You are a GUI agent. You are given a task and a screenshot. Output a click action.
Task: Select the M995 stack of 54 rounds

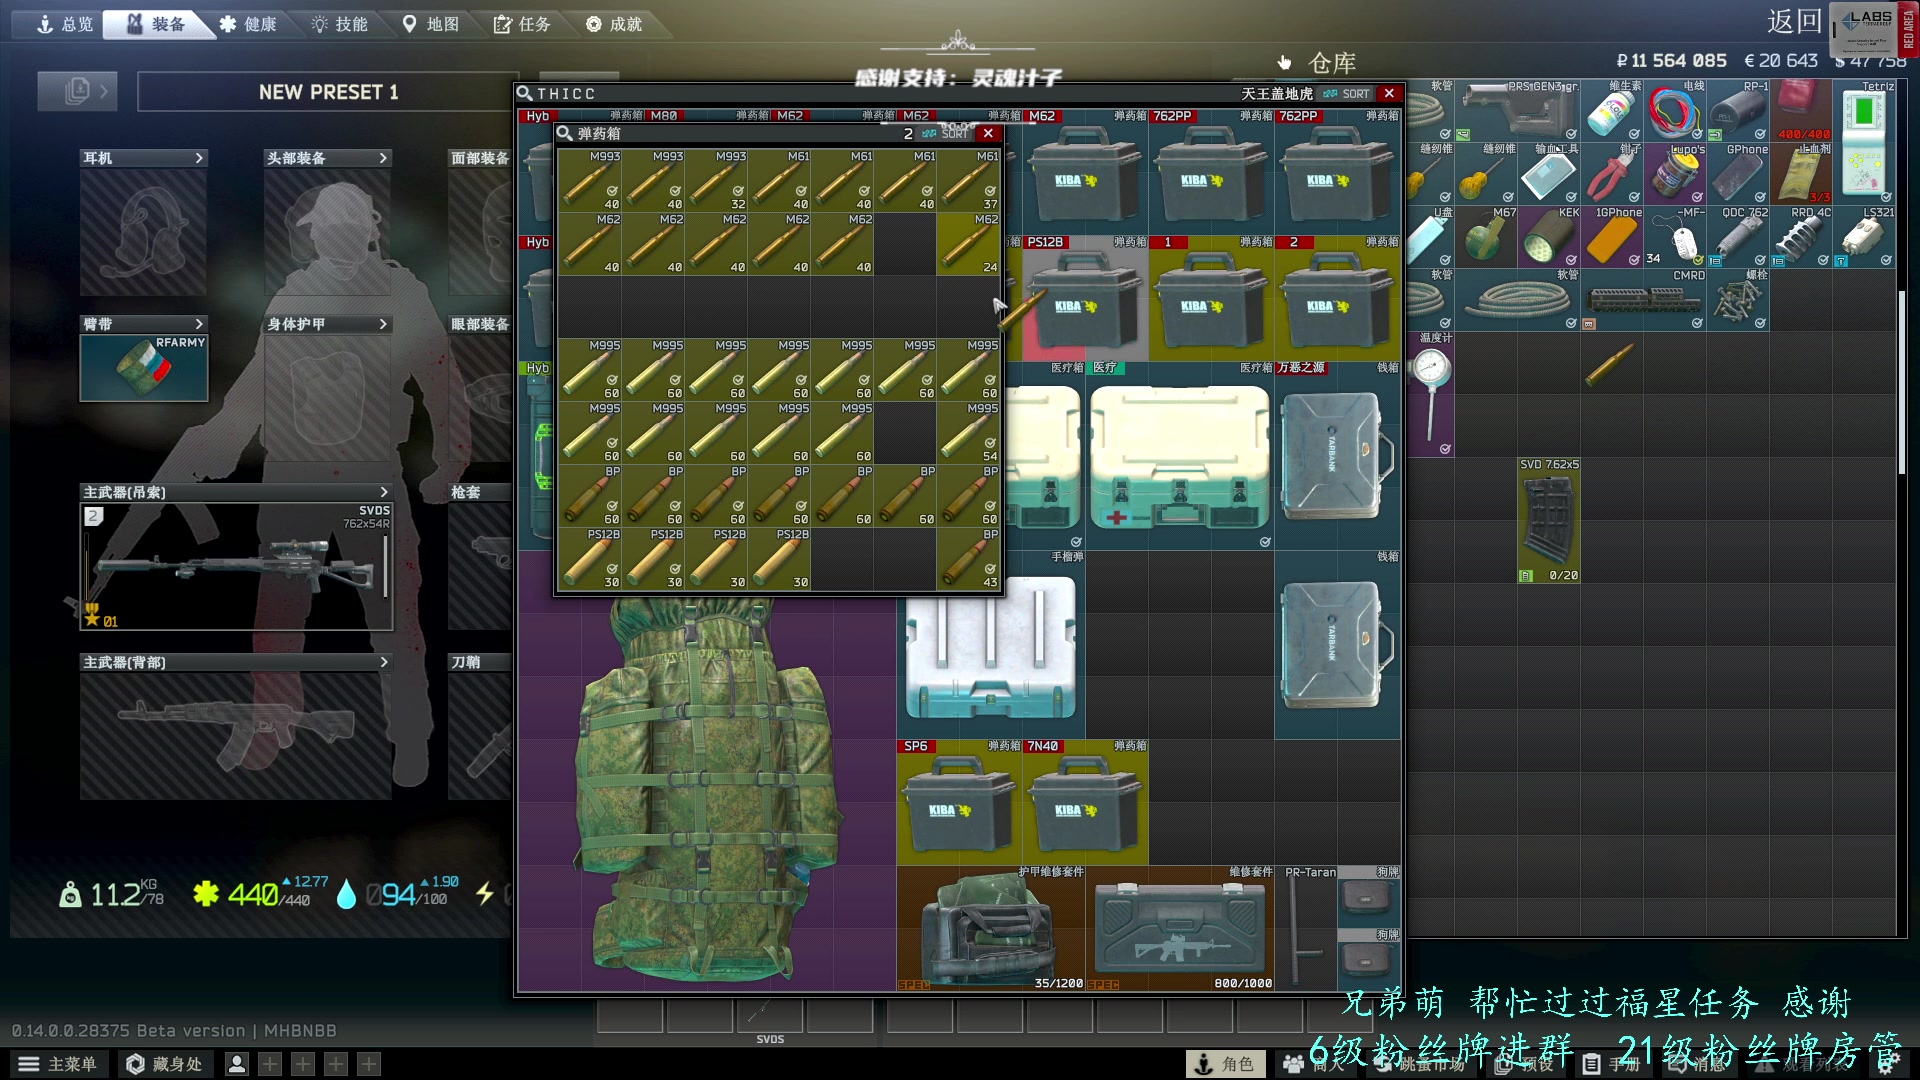(x=968, y=432)
